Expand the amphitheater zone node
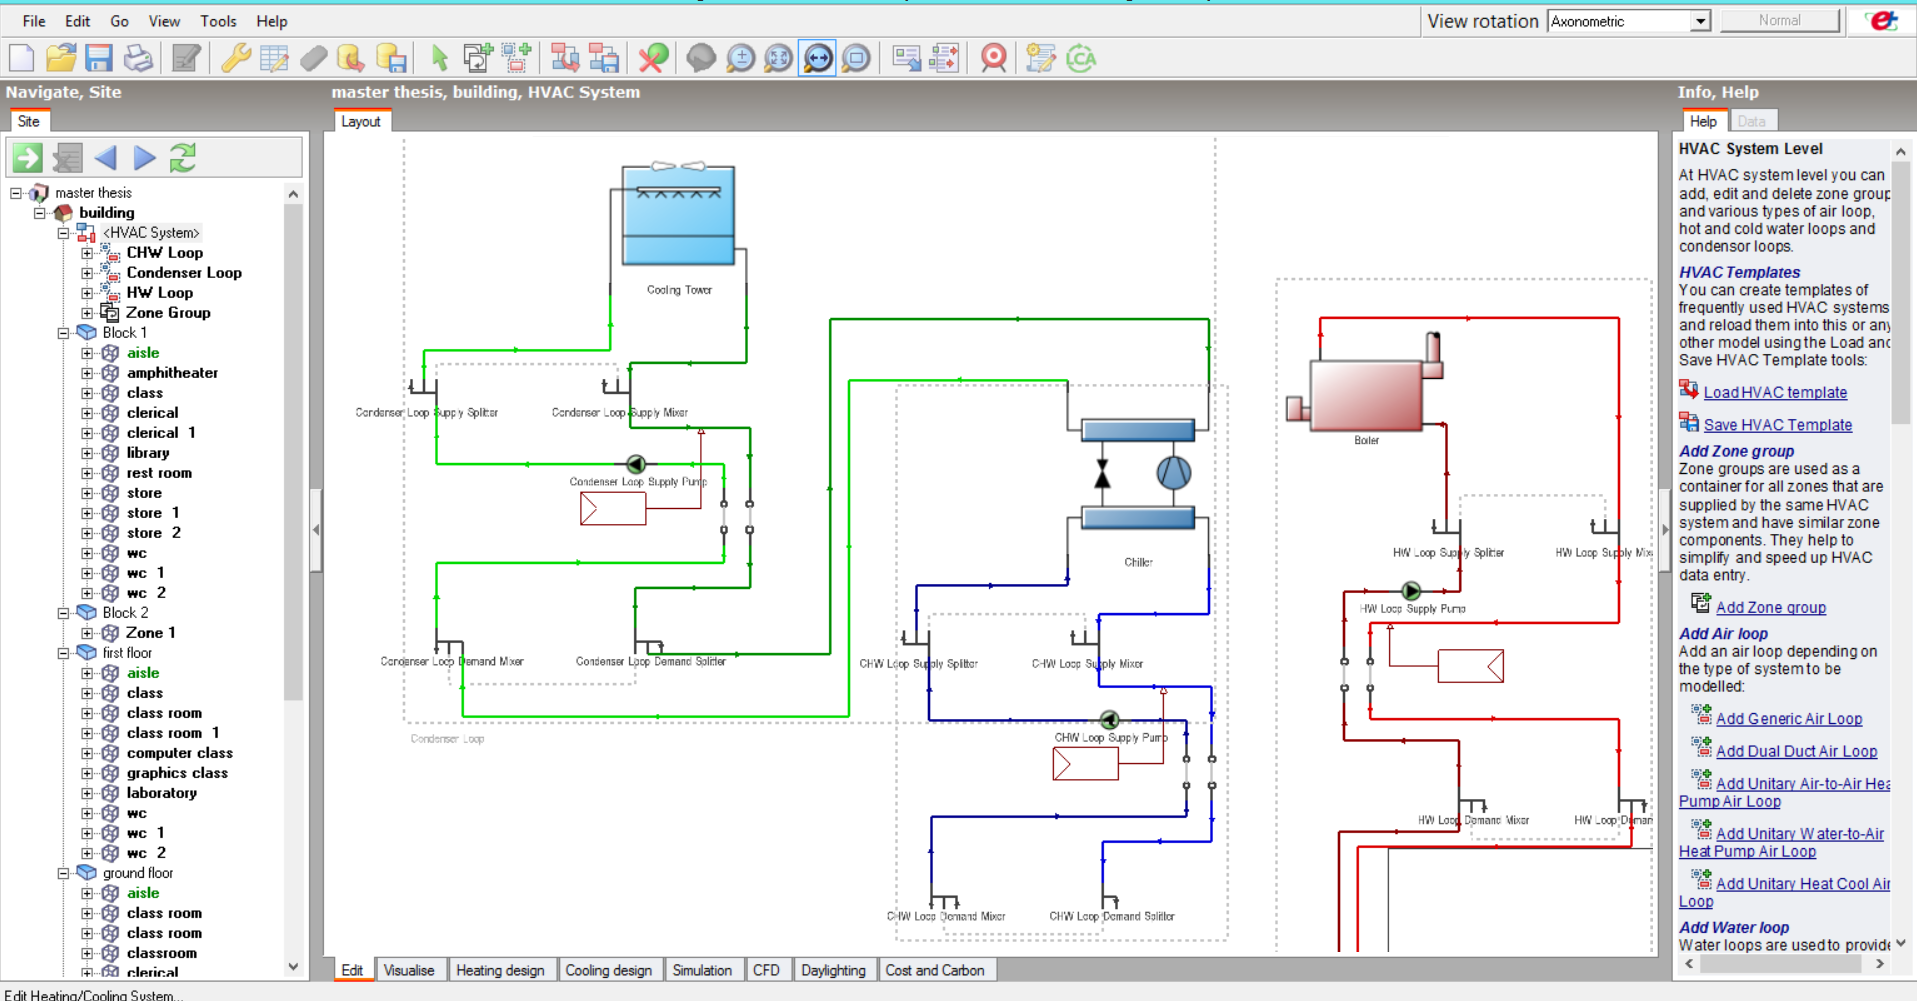Screen dimensions: 1917x1001 pyautogui.click(x=87, y=373)
